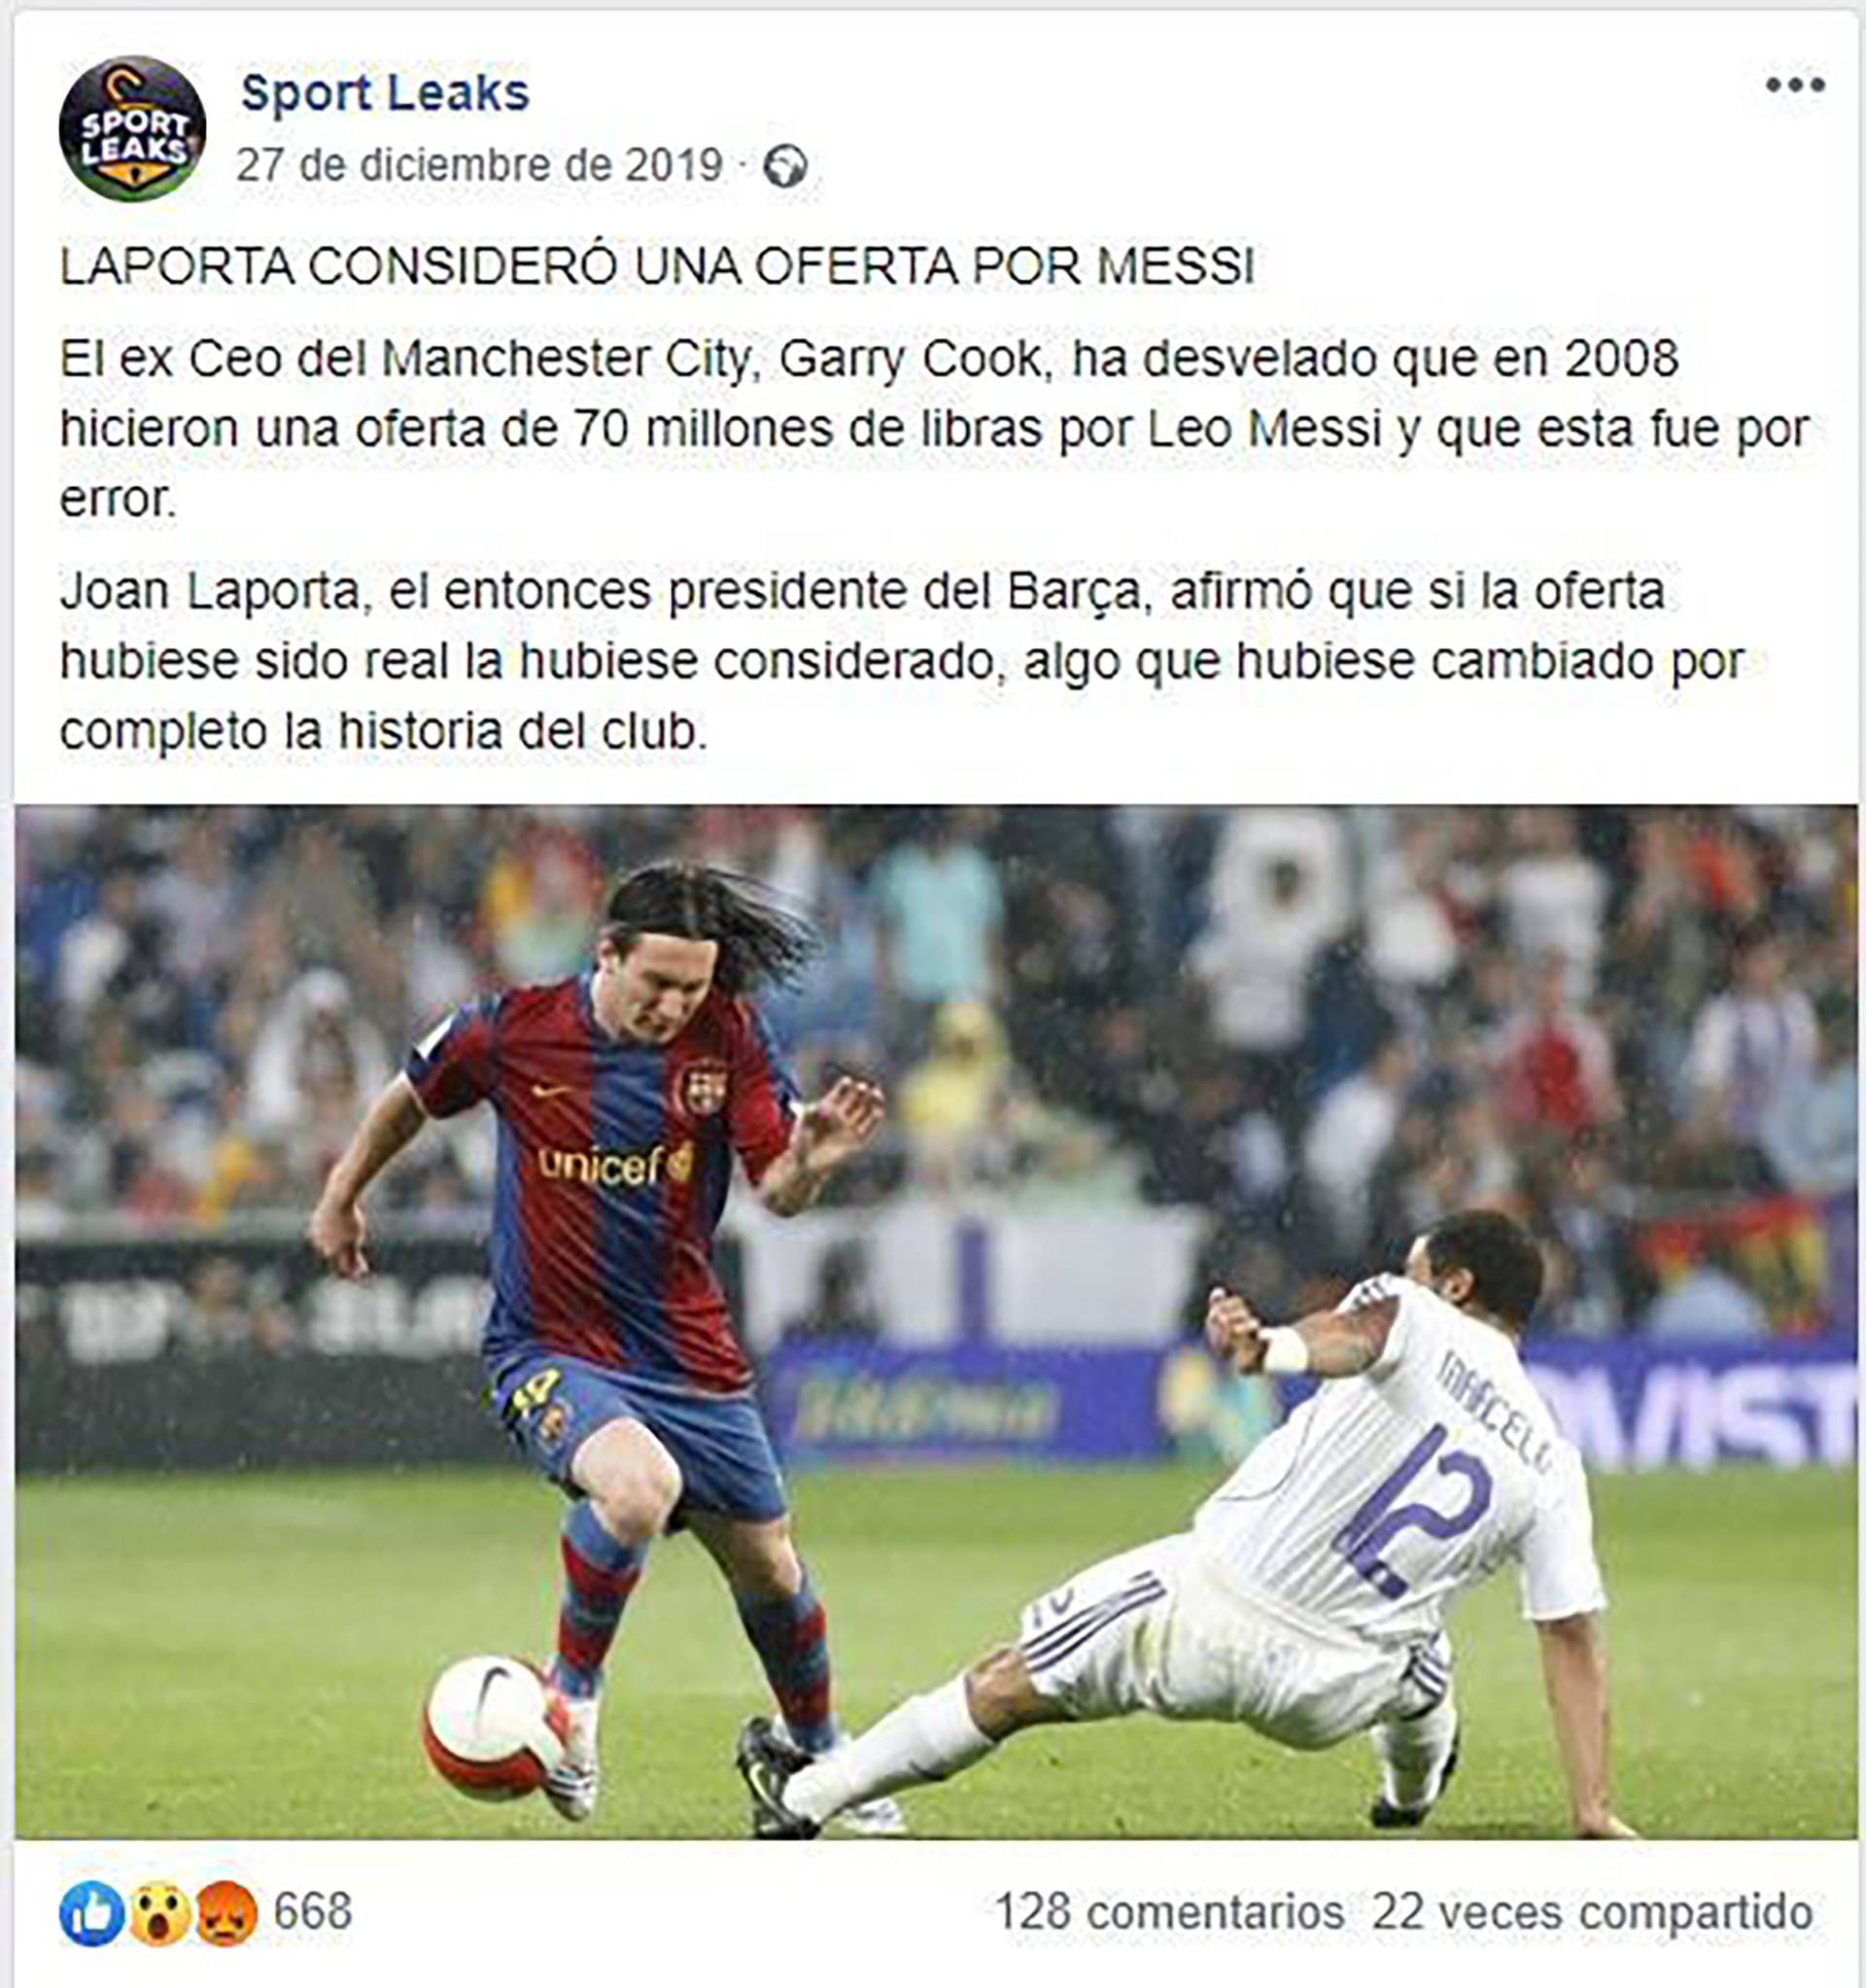Click the LAPORTA CONSIDERÓ UNA OFERTA POR MESSI headline
Screen dimensions: 1866x1988
(x=657, y=267)
